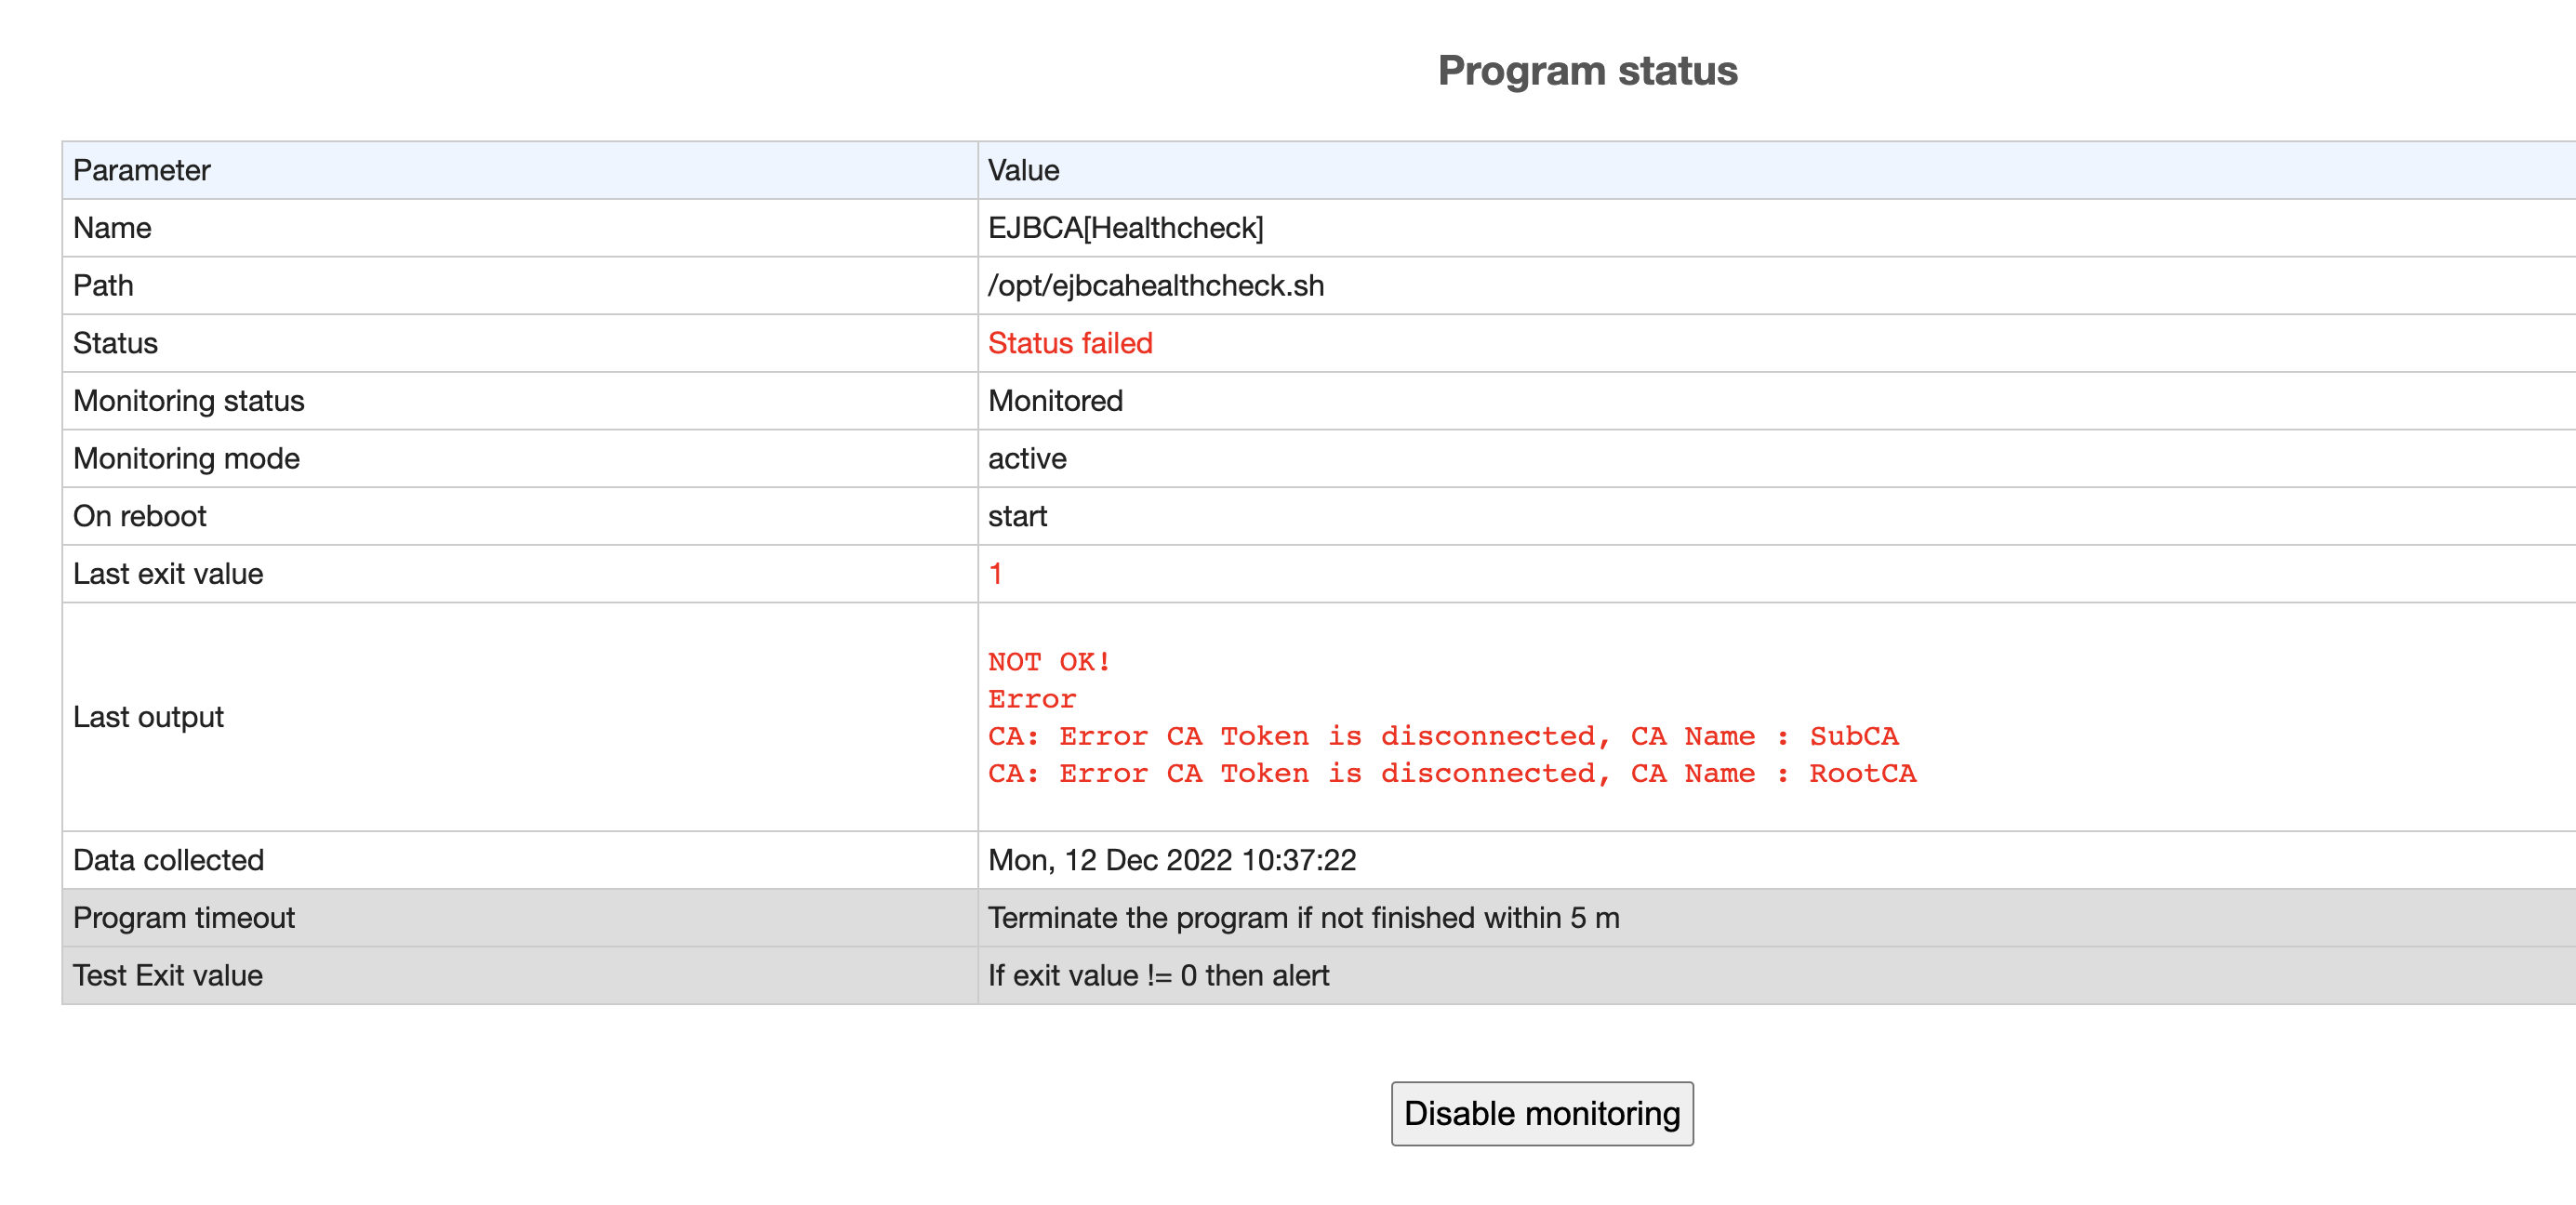Viewport: 2576px width, 1205px height.
Task: Select the active monitoring mode value
Action: pyautogui.click(x=1027, y=458)
